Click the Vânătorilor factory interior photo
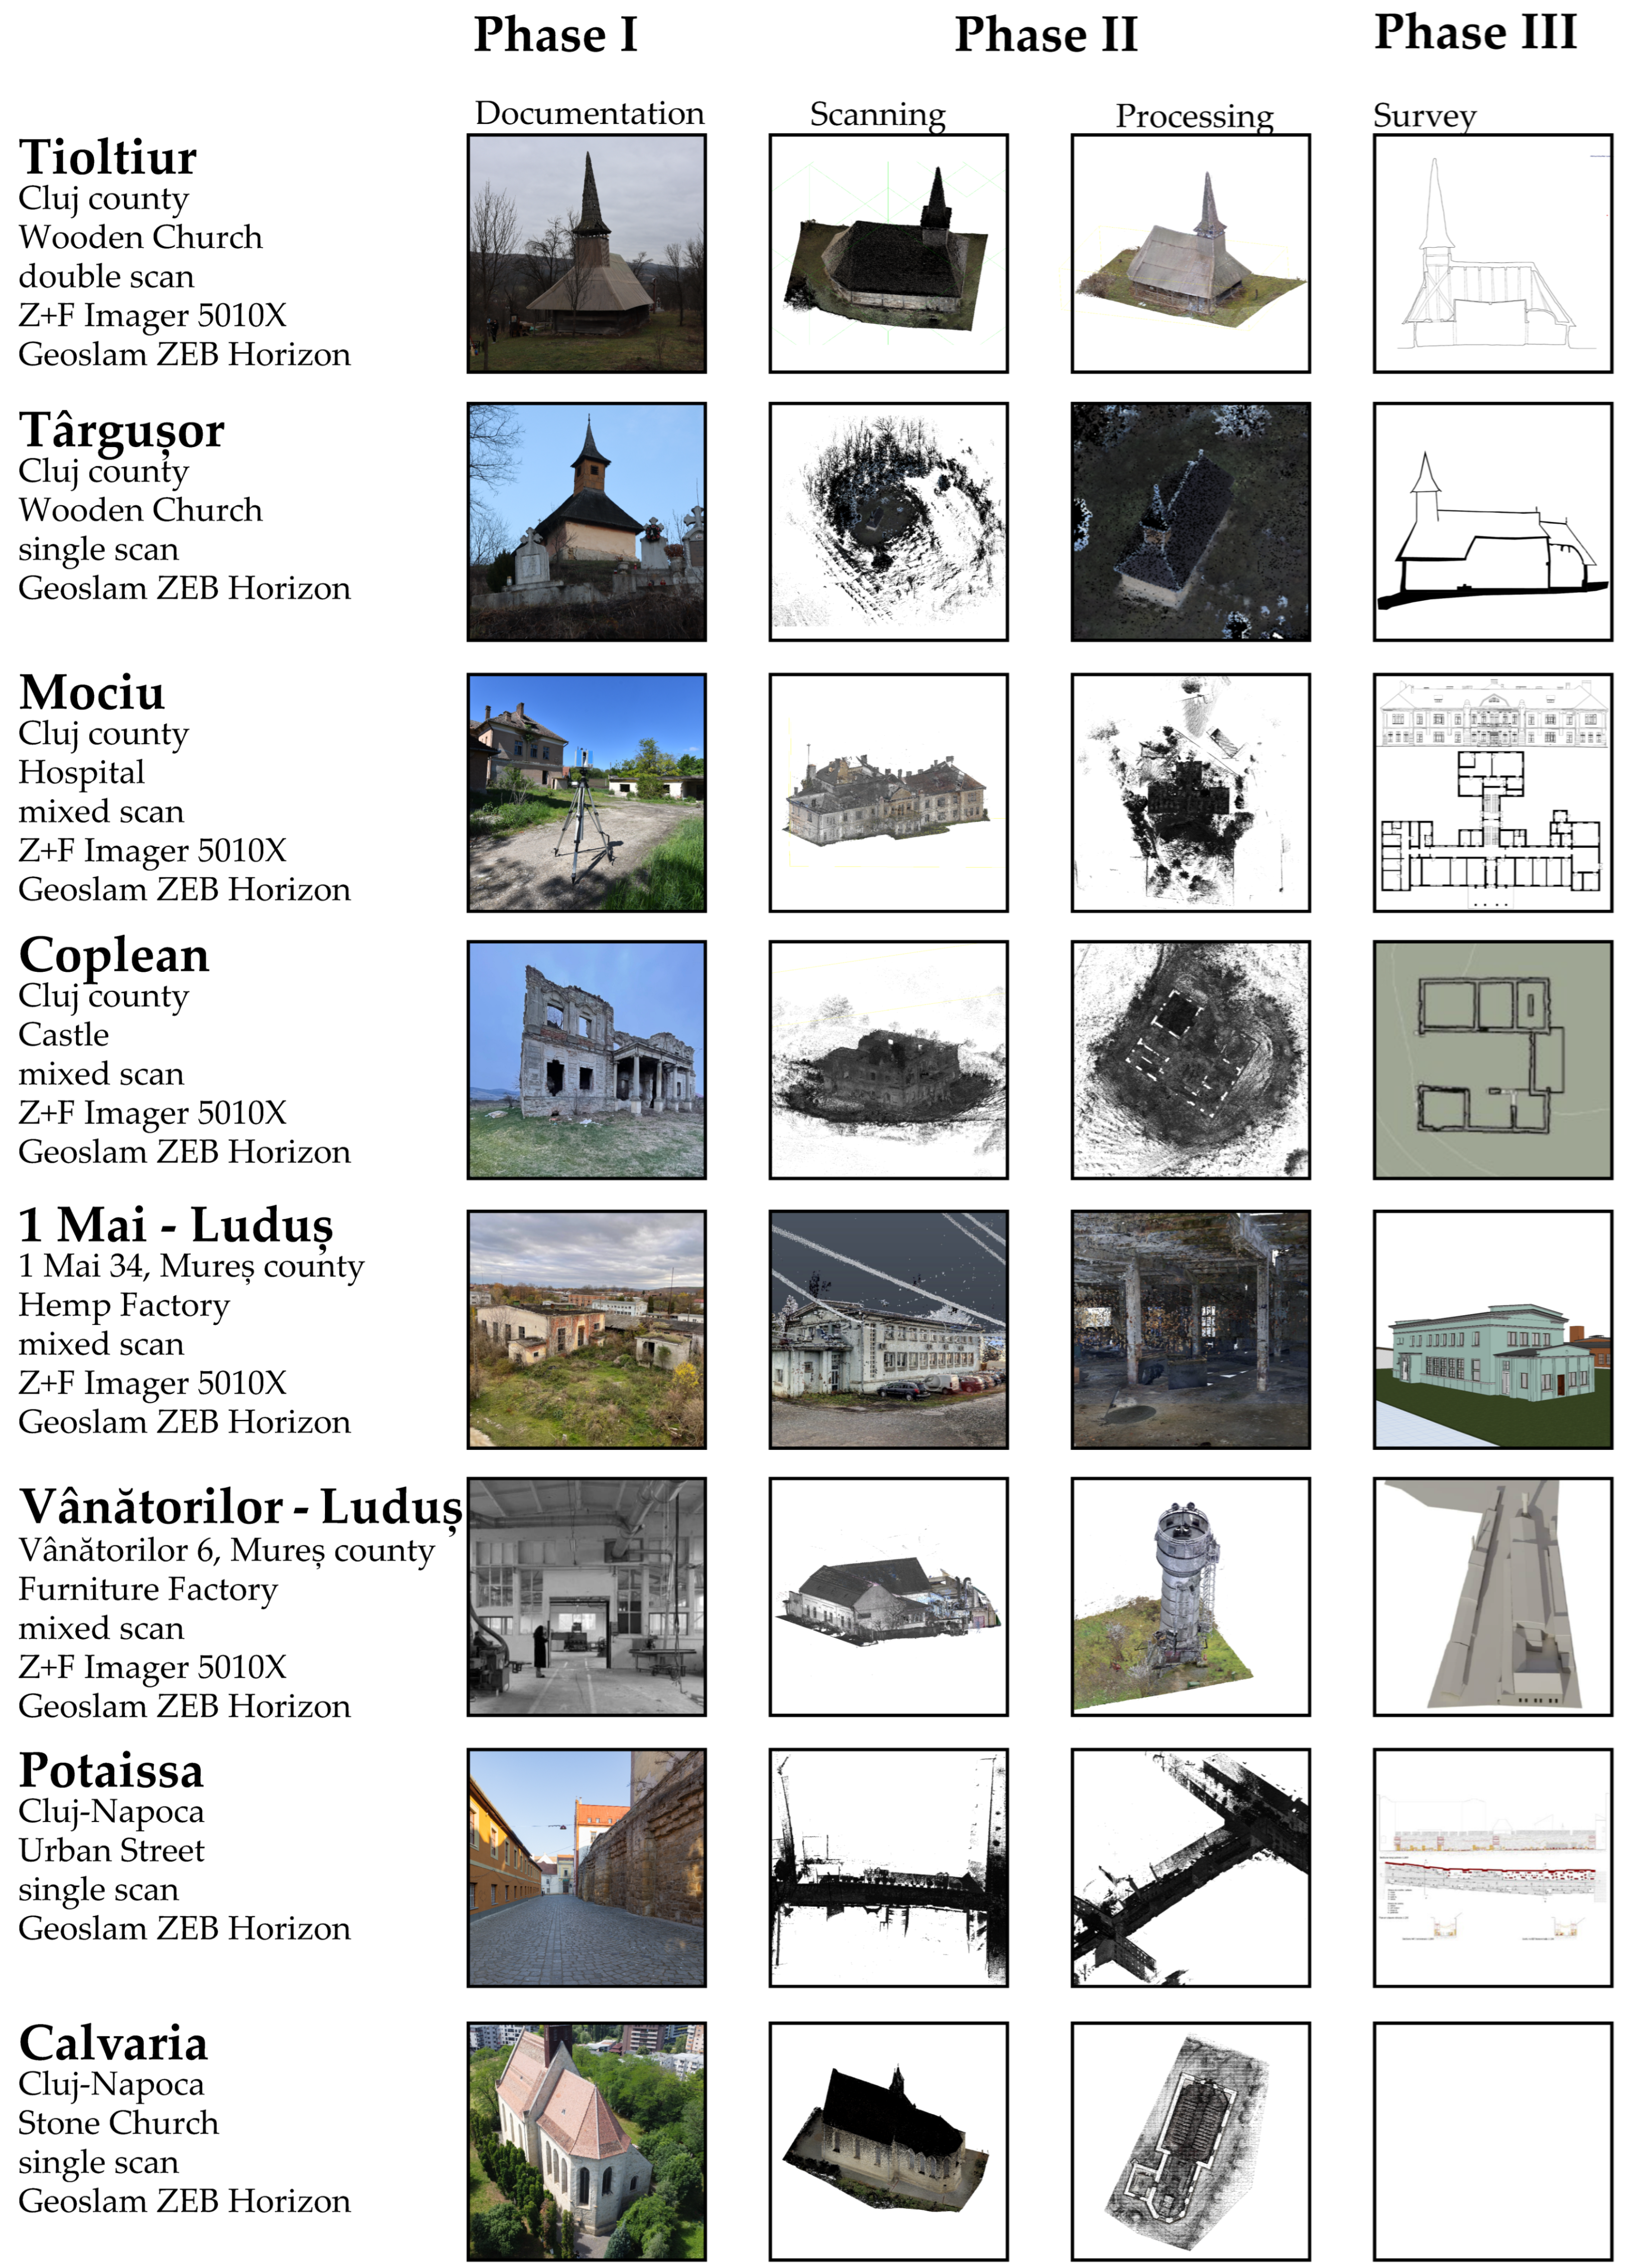 pyautogui.click(x=586, y=1597)
